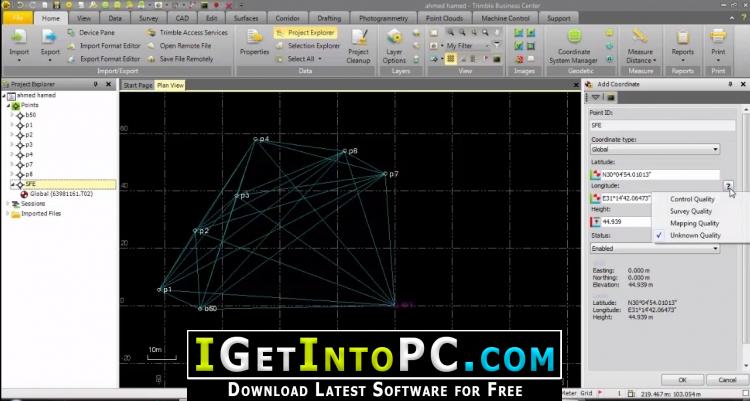750x401 pixels.
Task: Run Project Cleanup
Action: tap(358, 46)
